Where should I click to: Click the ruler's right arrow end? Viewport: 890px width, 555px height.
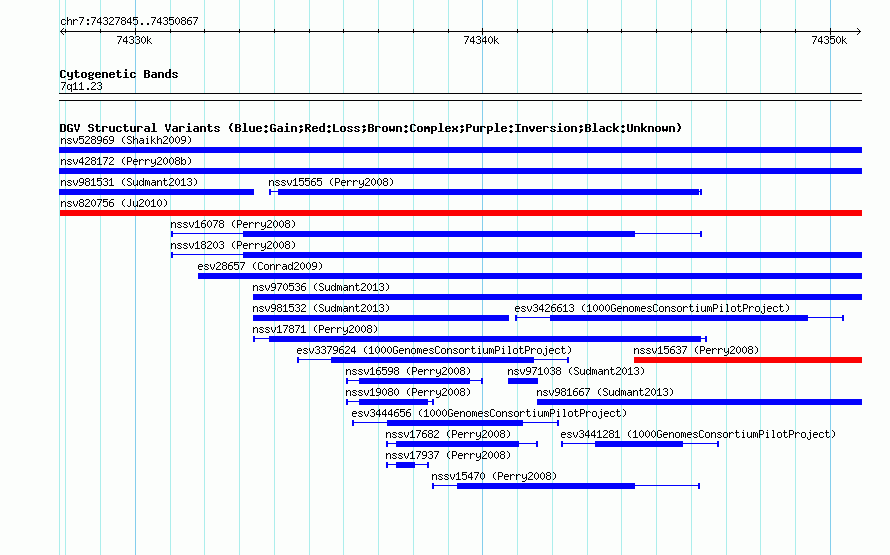[858, 31]
